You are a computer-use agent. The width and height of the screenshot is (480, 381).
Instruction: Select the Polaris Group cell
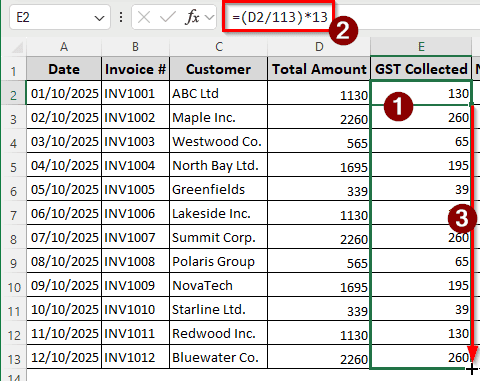pyautogui.click(x=218, y=261)
